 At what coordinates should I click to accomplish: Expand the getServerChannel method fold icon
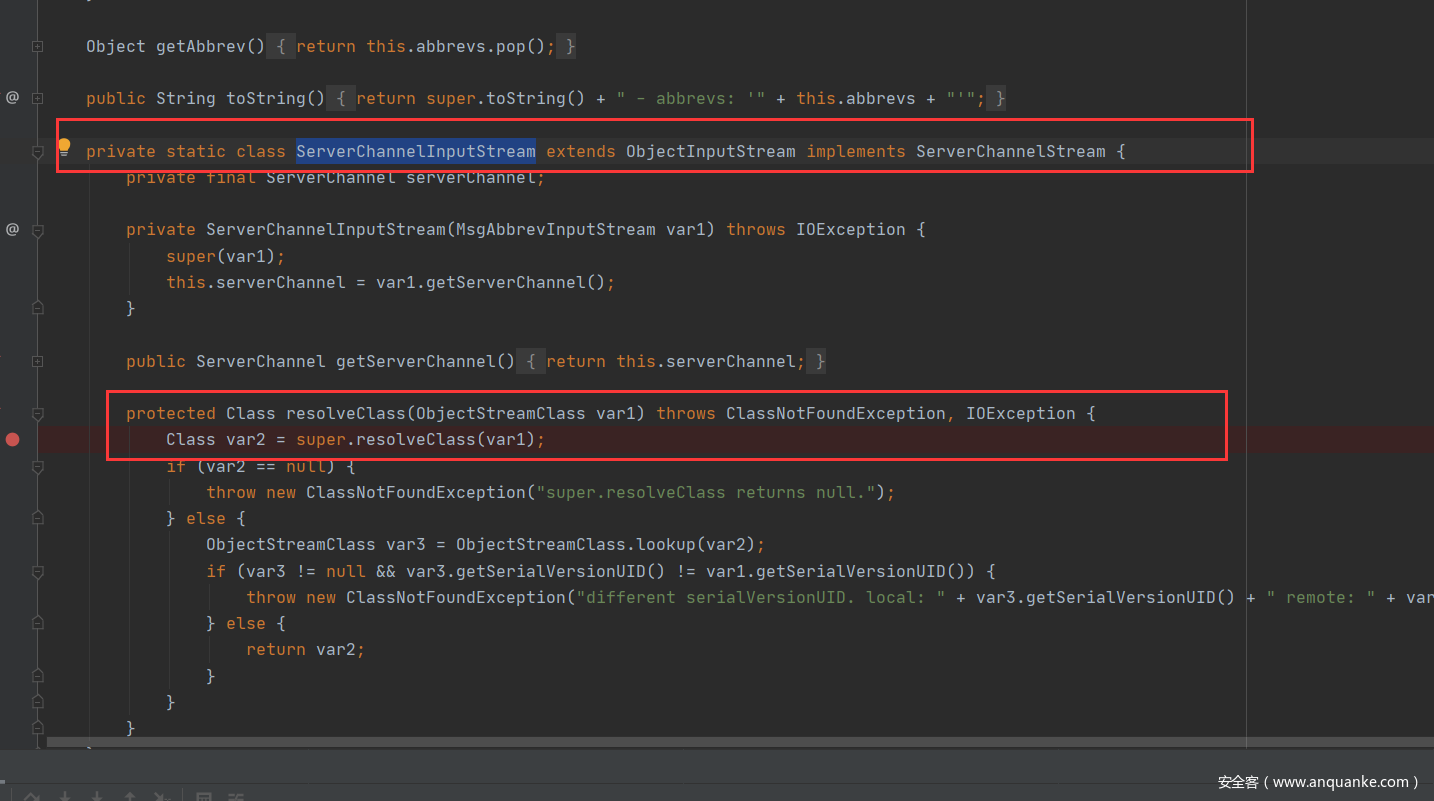click(37, 361)
